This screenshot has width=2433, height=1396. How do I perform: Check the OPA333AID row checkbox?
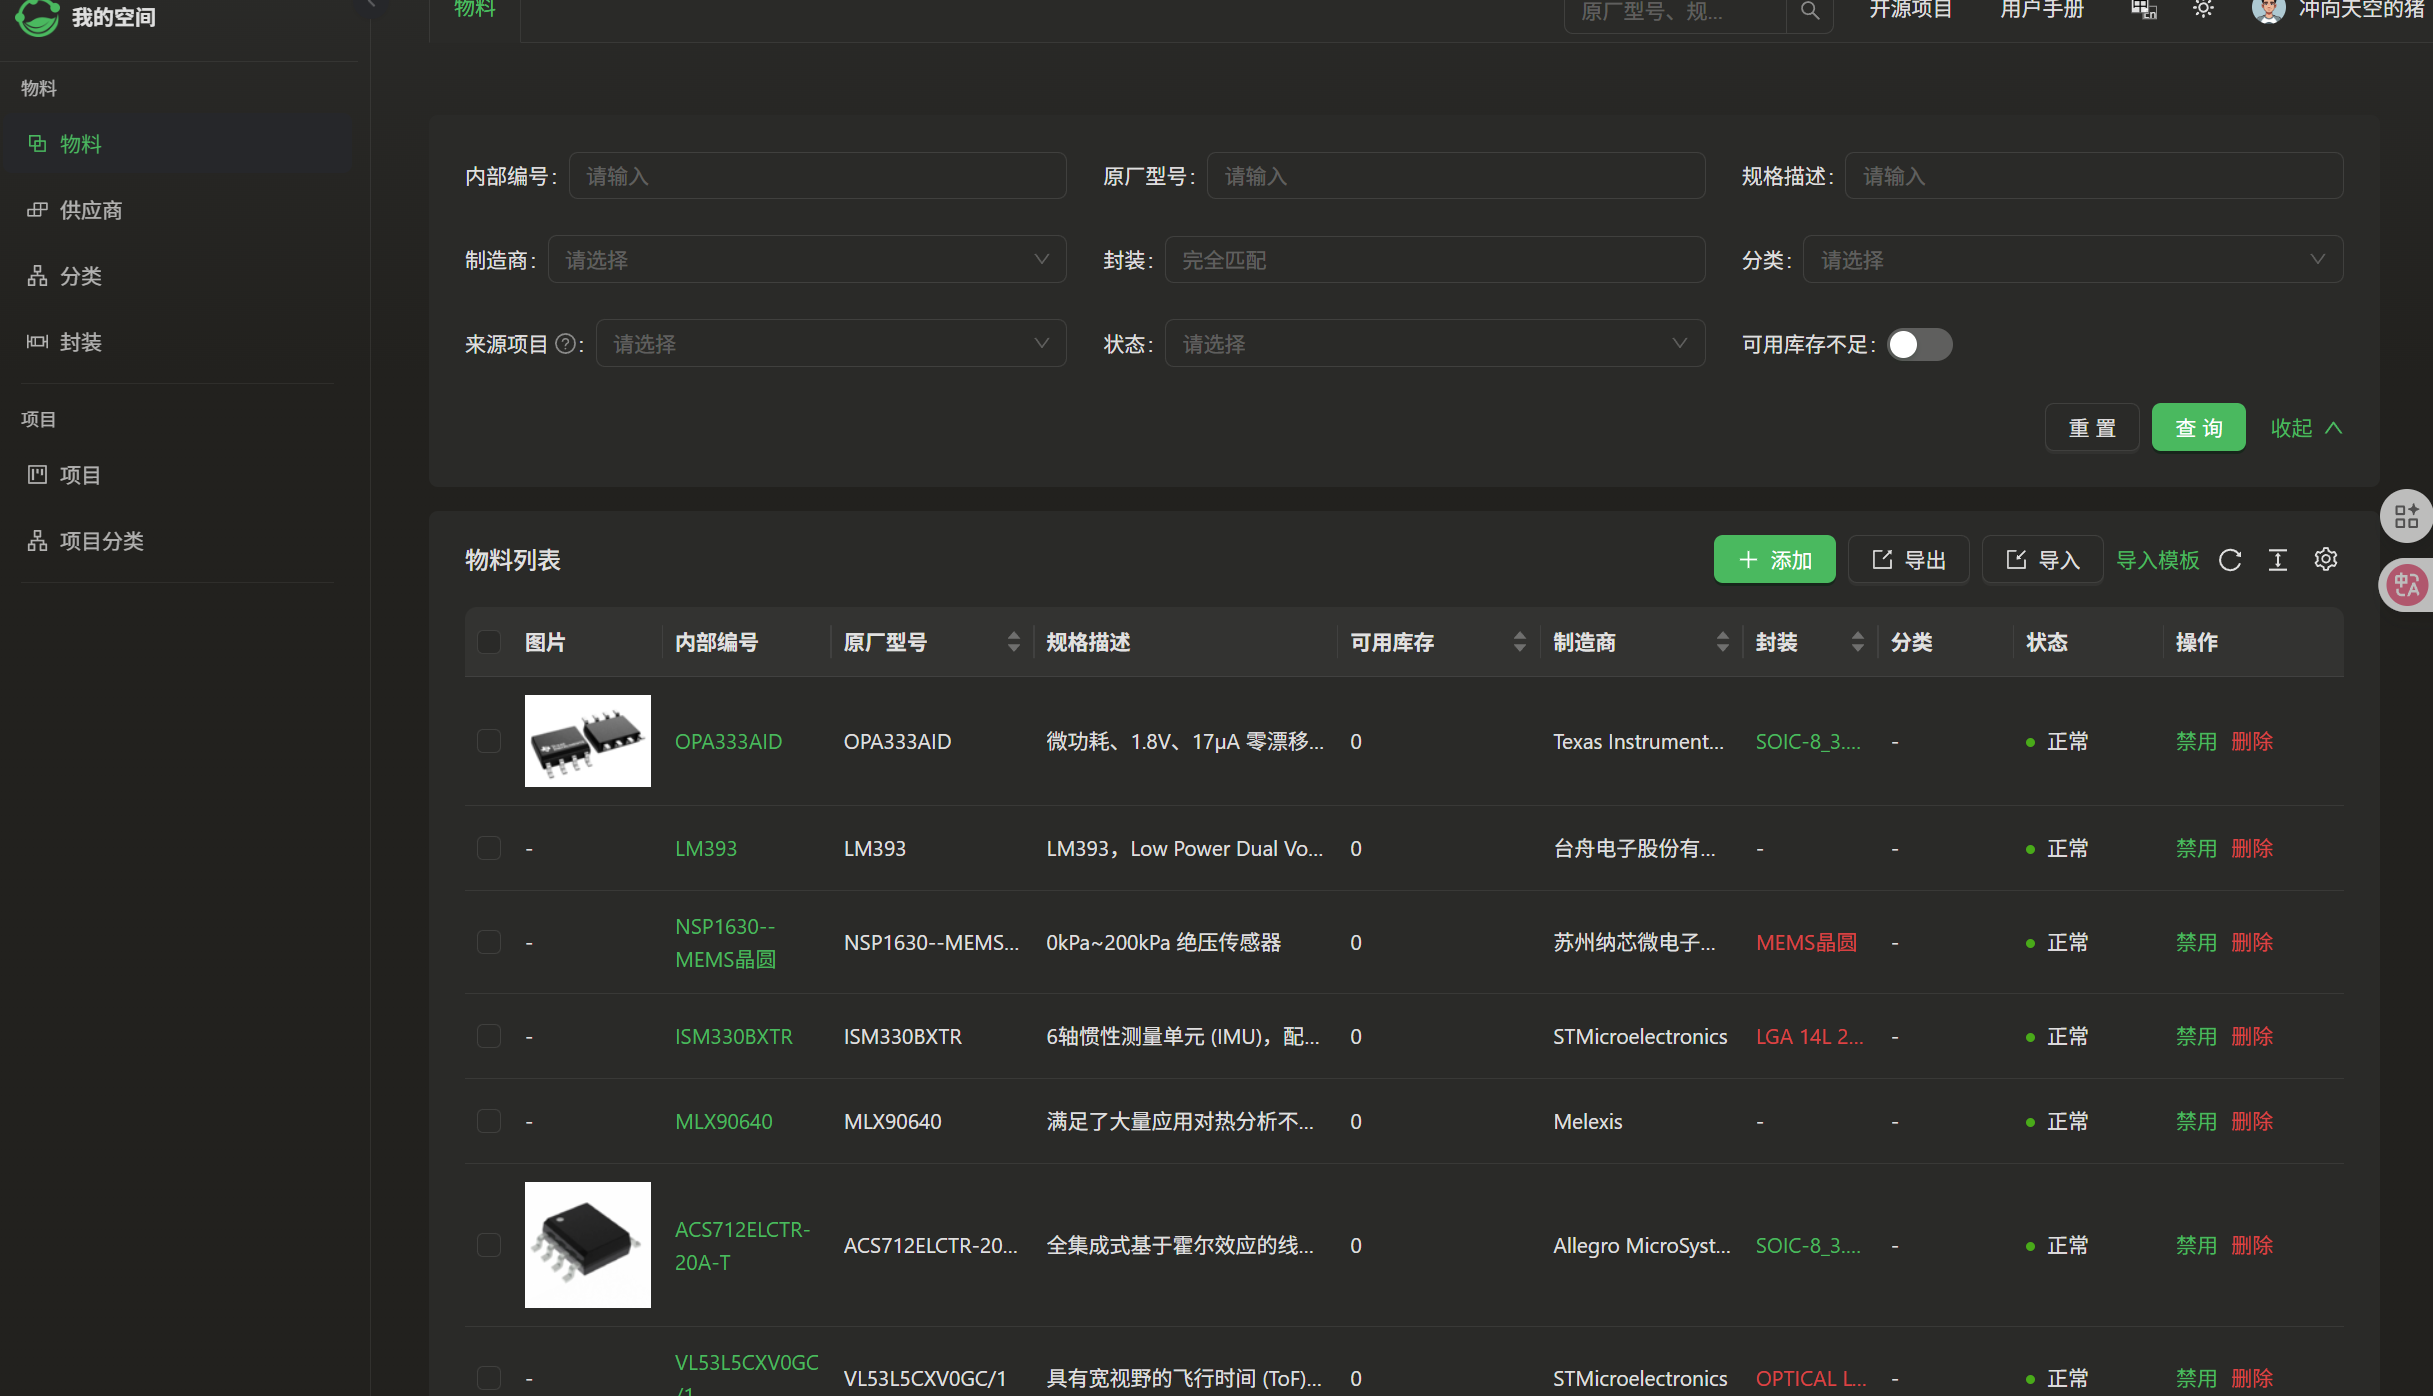click(x=489, y=741)
